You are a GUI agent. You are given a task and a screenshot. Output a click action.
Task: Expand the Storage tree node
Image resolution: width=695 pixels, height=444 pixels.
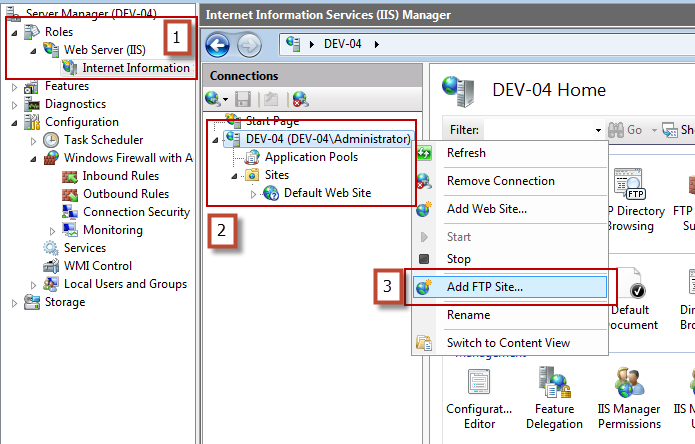(14, 304)
